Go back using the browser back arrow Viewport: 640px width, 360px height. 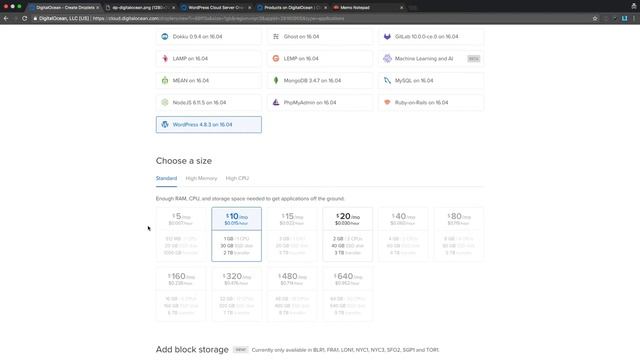click(6, 18)
